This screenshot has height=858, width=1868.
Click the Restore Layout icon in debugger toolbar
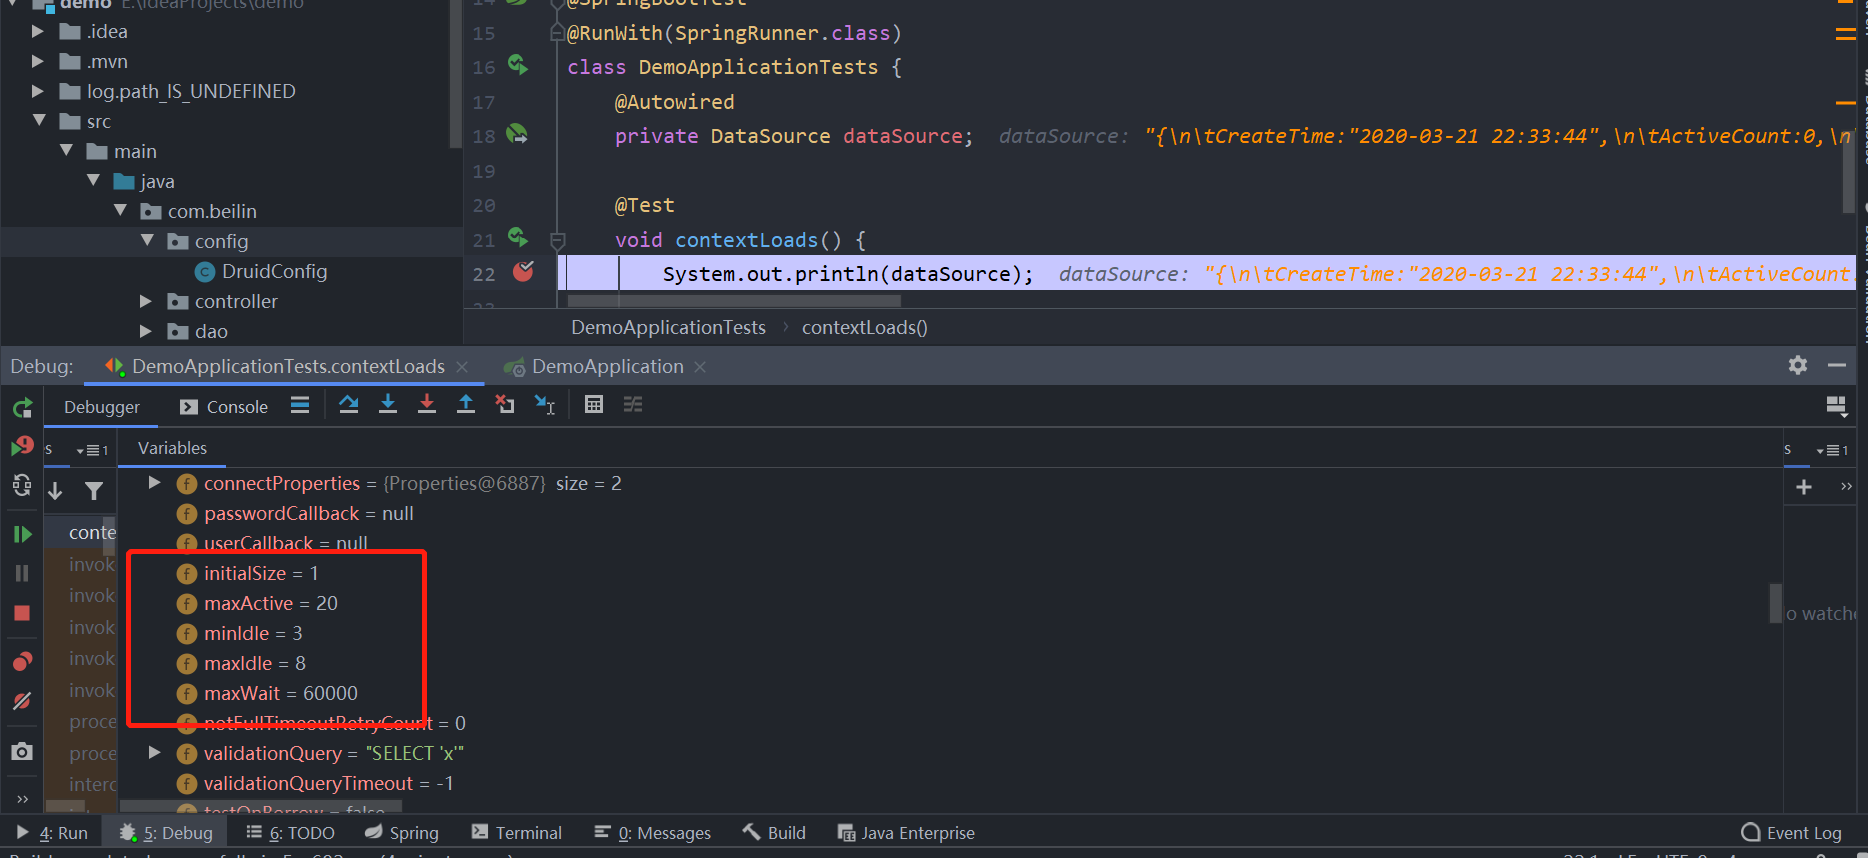pos(1836,405)
